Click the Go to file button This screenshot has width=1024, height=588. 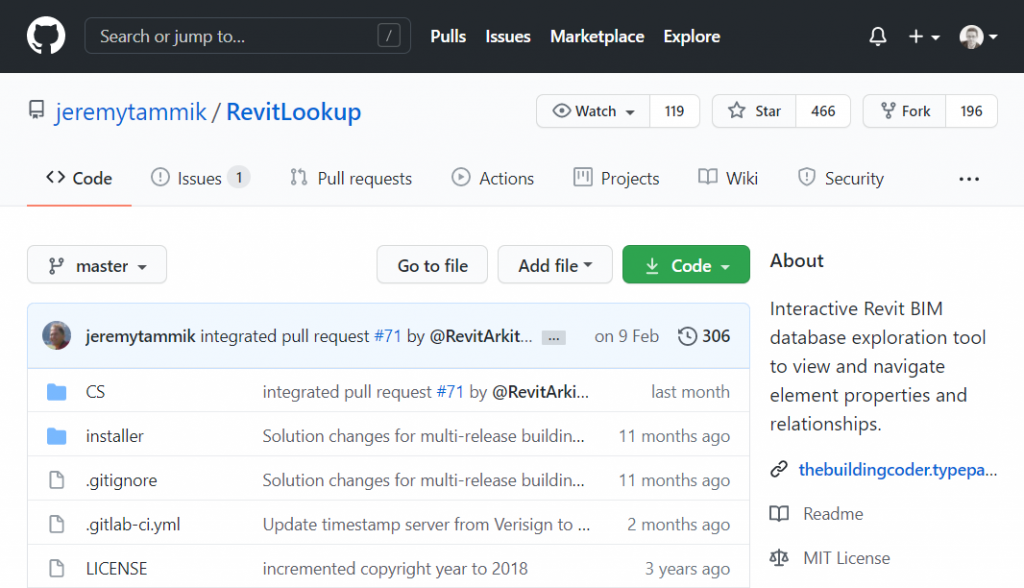pos(432,264)
